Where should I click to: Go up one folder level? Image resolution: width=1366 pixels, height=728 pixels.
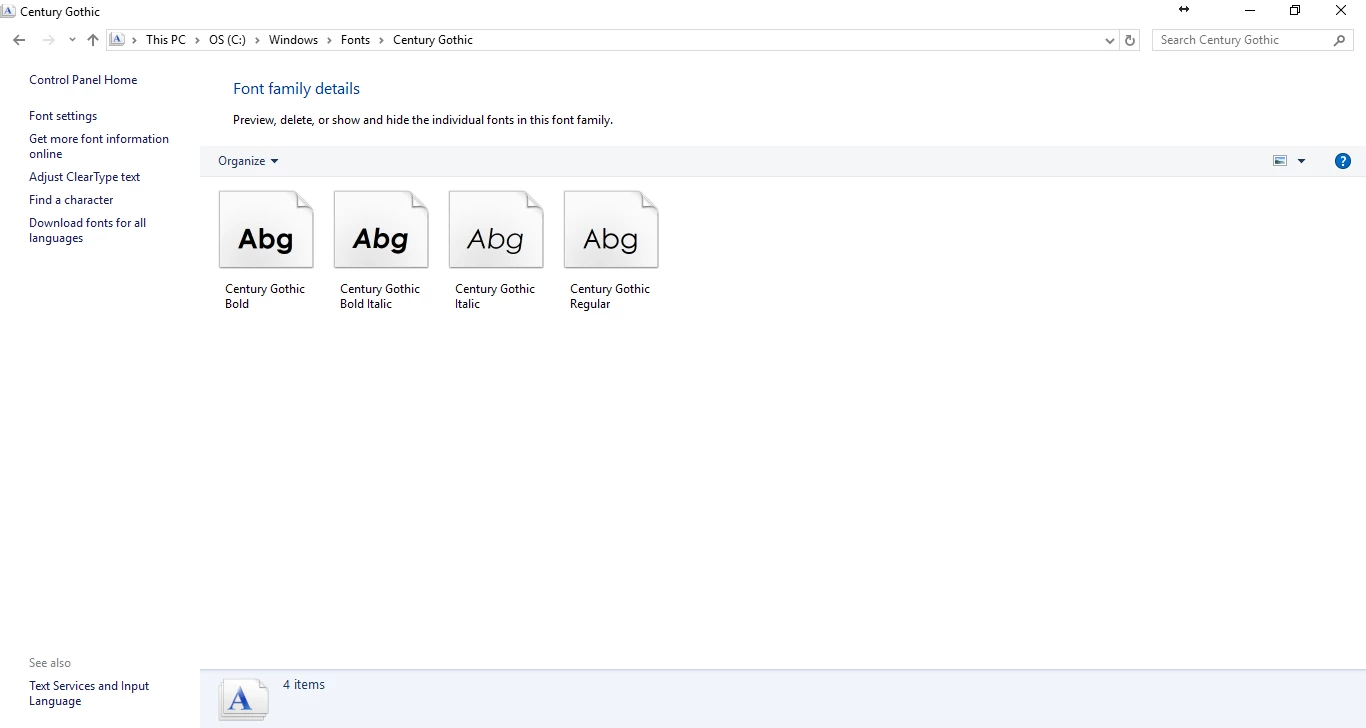point(93,40)
